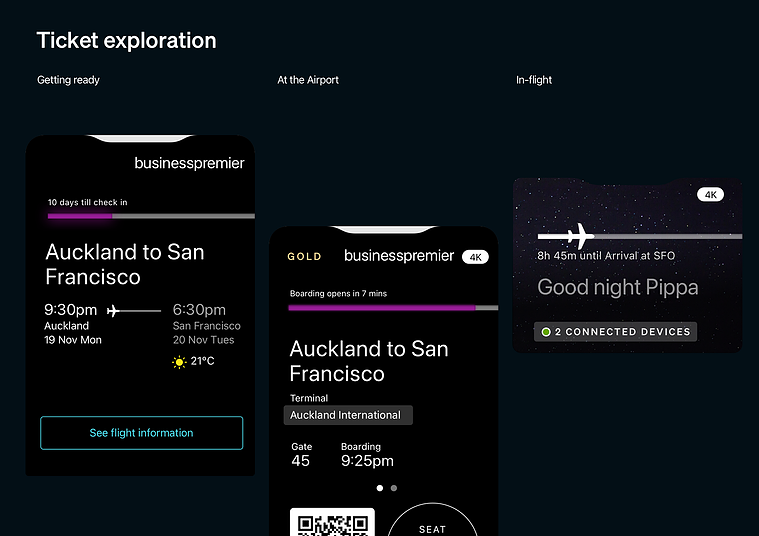Click the green connected status dot

click(546, 332)
